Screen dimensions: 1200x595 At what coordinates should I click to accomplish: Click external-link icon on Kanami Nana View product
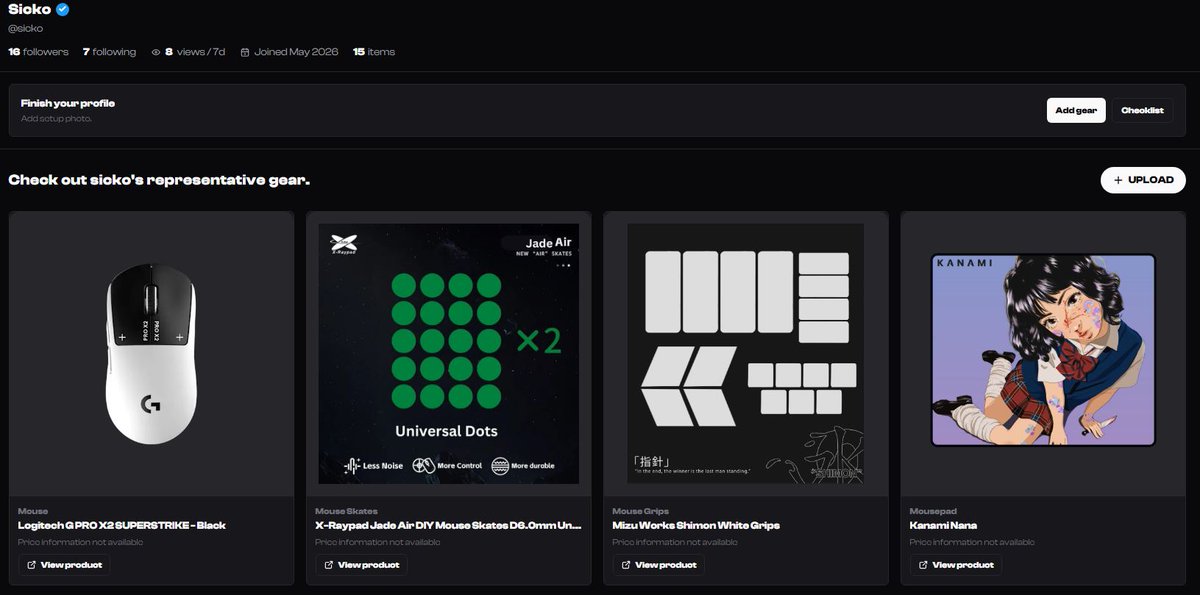coord(923,565)
